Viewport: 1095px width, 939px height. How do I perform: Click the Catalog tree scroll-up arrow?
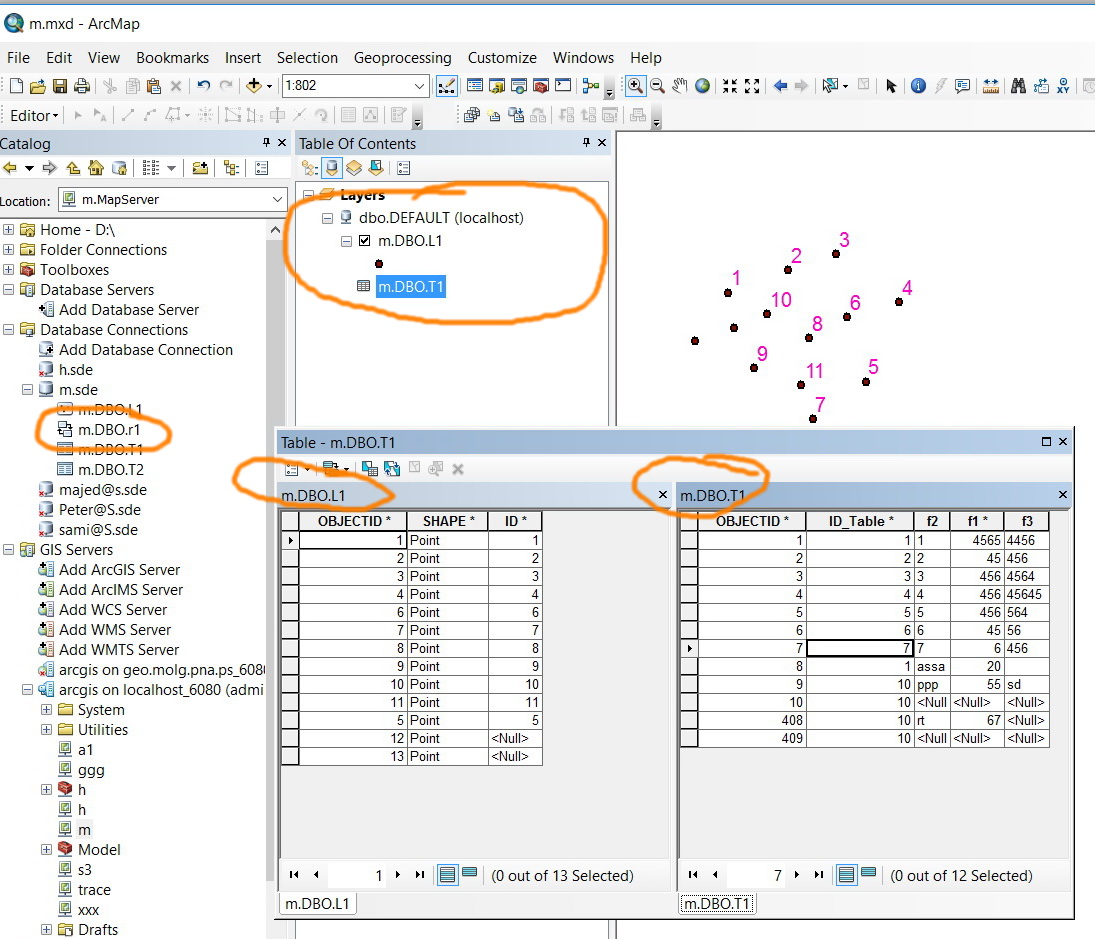pyautogui.click(x=275, y=230)
